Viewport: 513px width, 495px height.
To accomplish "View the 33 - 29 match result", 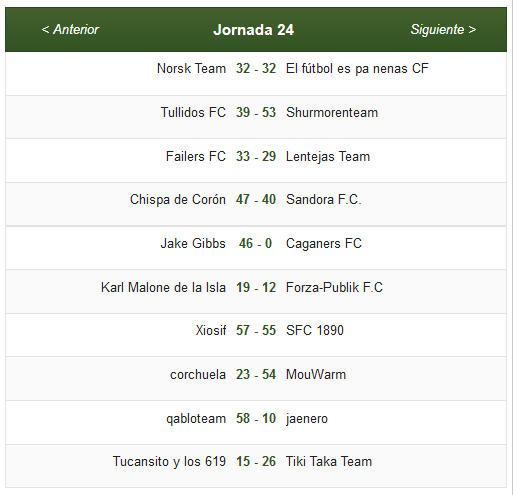I will pos(256,156).
